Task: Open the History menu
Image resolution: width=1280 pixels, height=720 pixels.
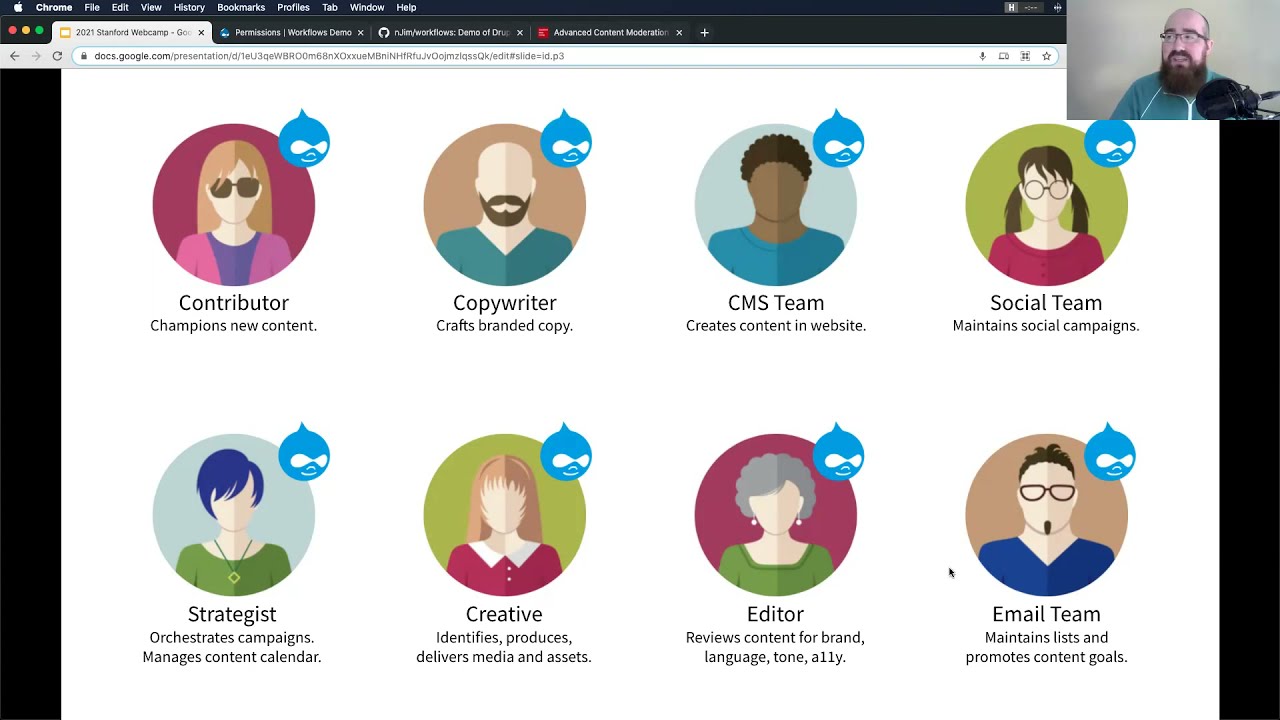Action: pyautogui.click(x=189, y=7)
